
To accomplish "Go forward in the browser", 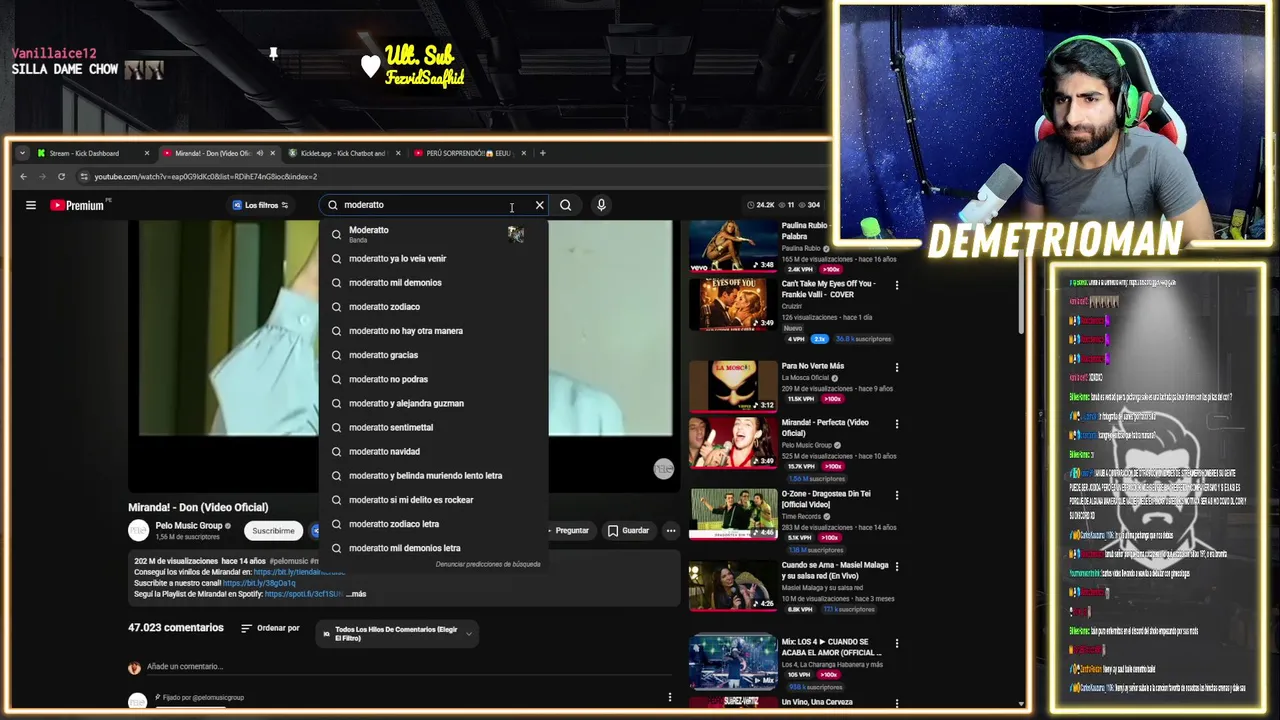I will point(43,177).
